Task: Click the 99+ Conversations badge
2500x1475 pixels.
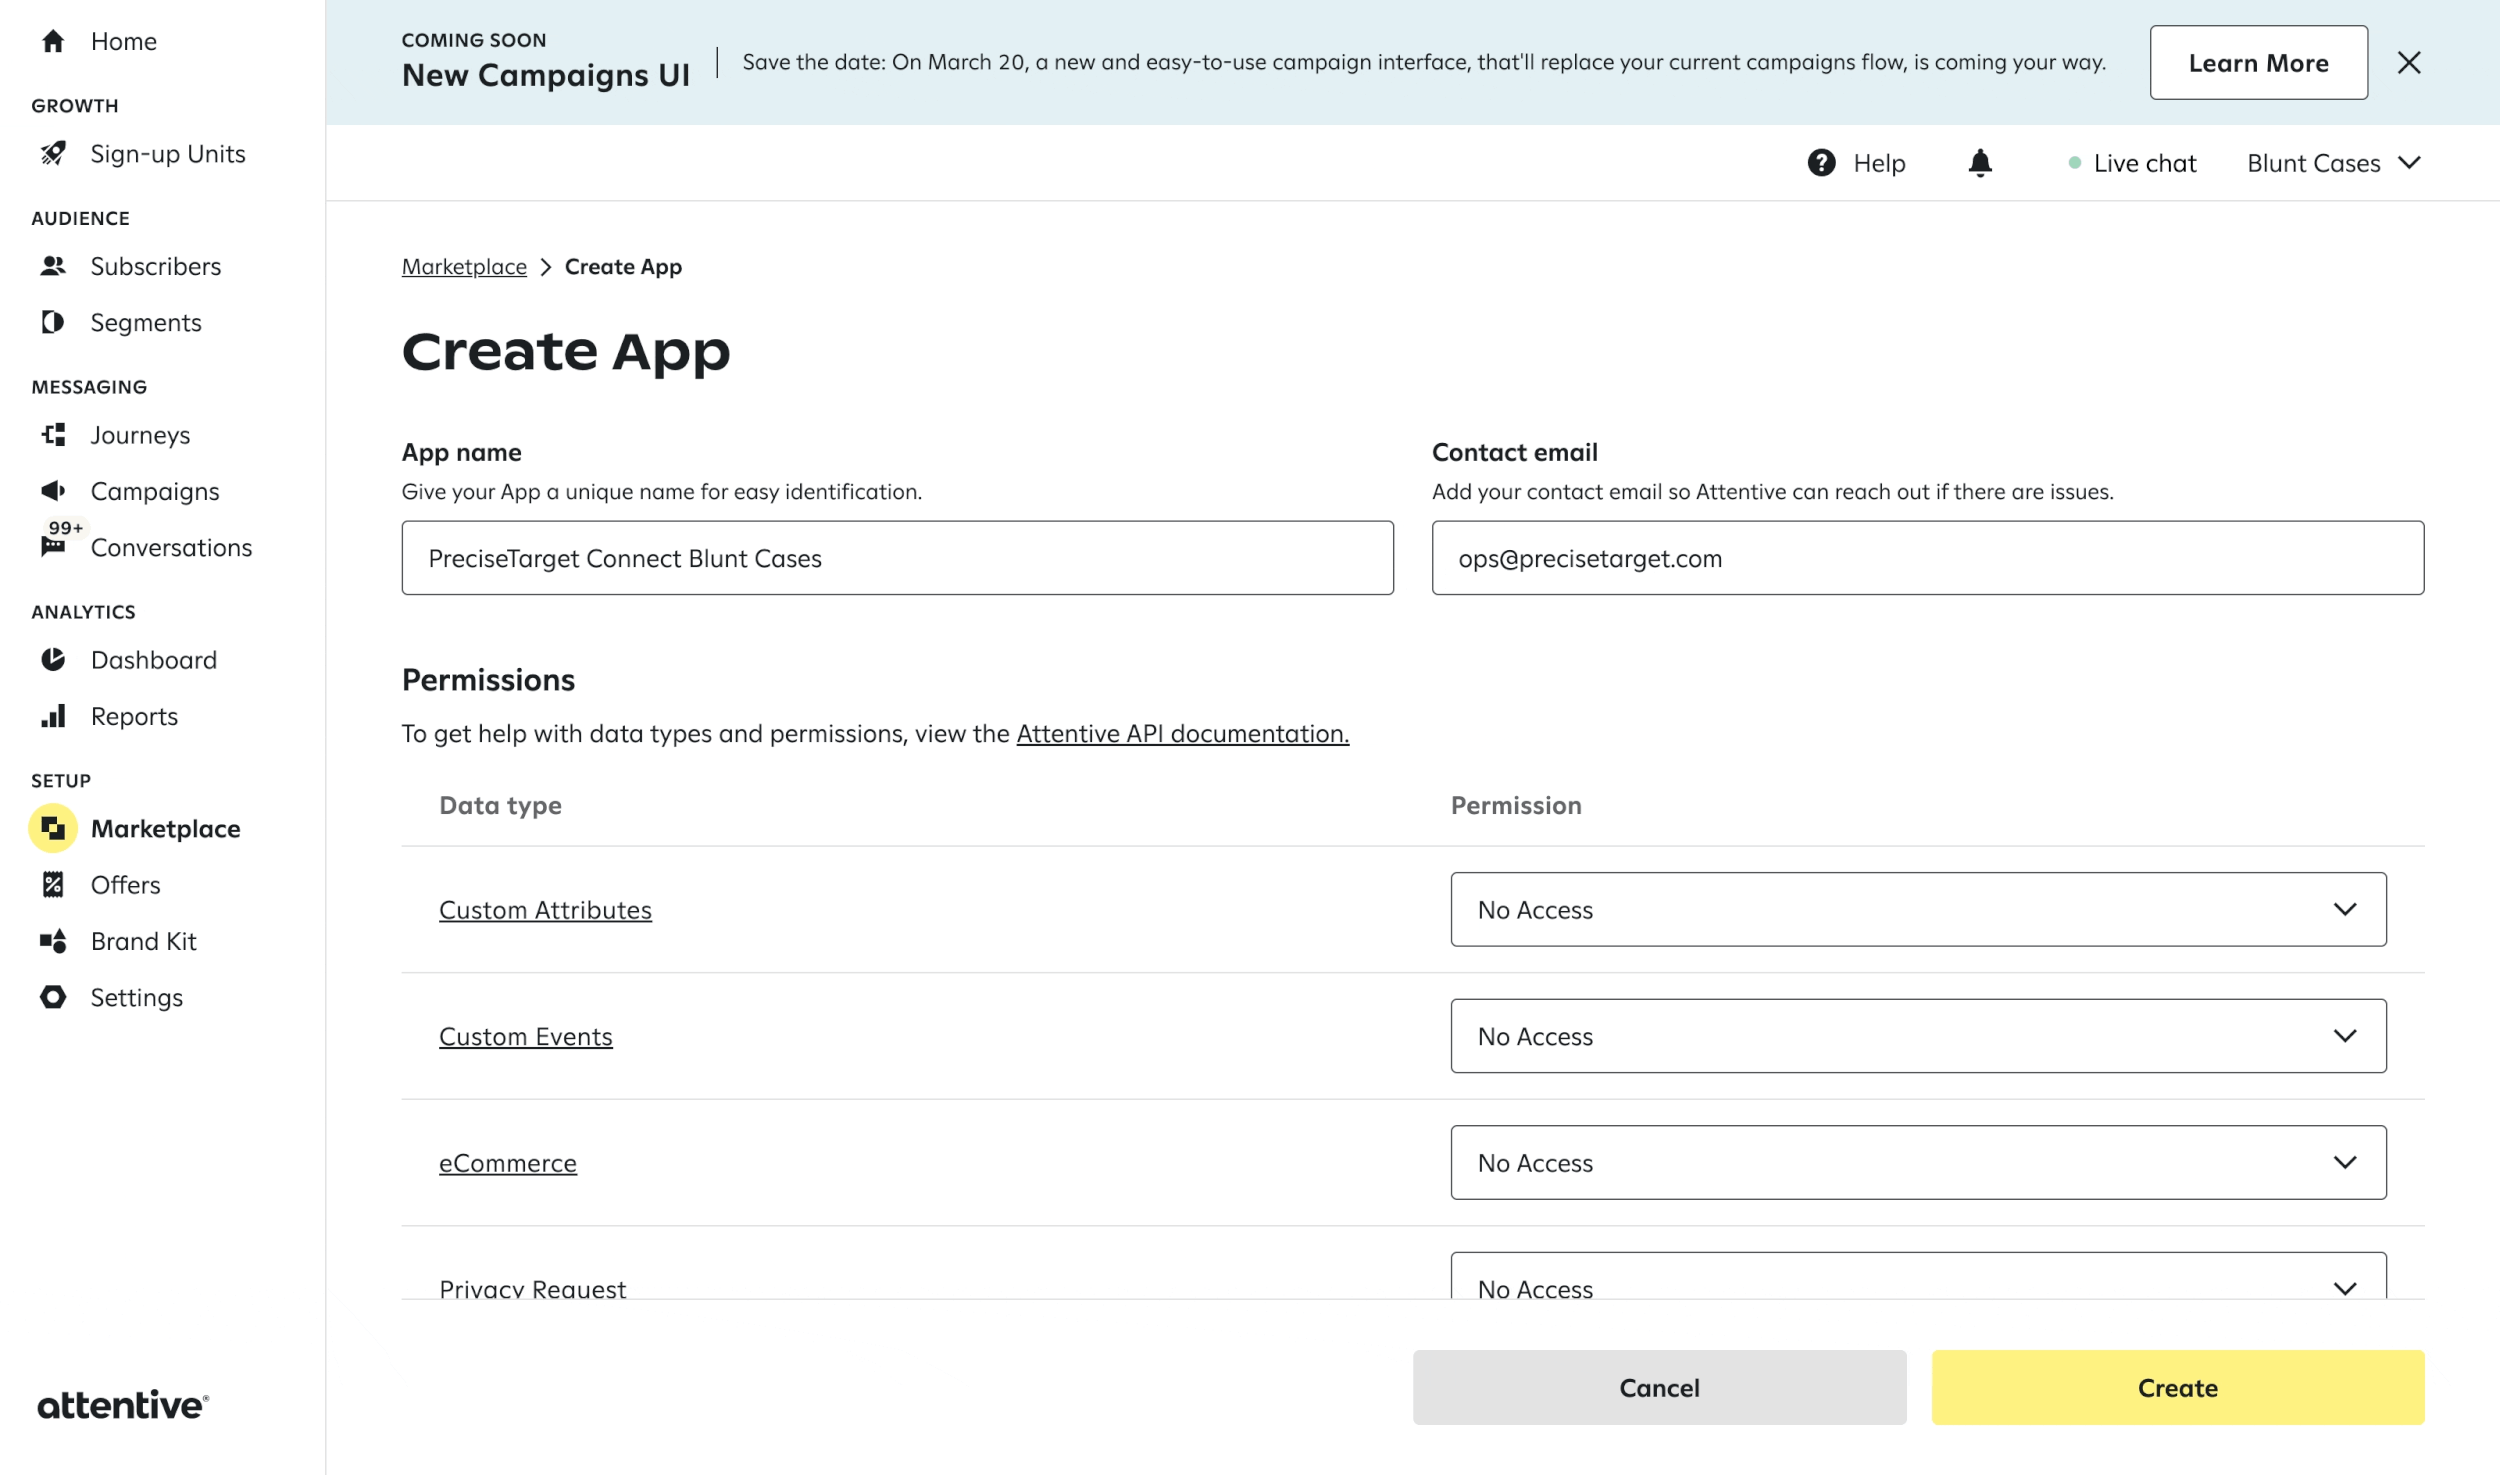Action: coord(66,527)
